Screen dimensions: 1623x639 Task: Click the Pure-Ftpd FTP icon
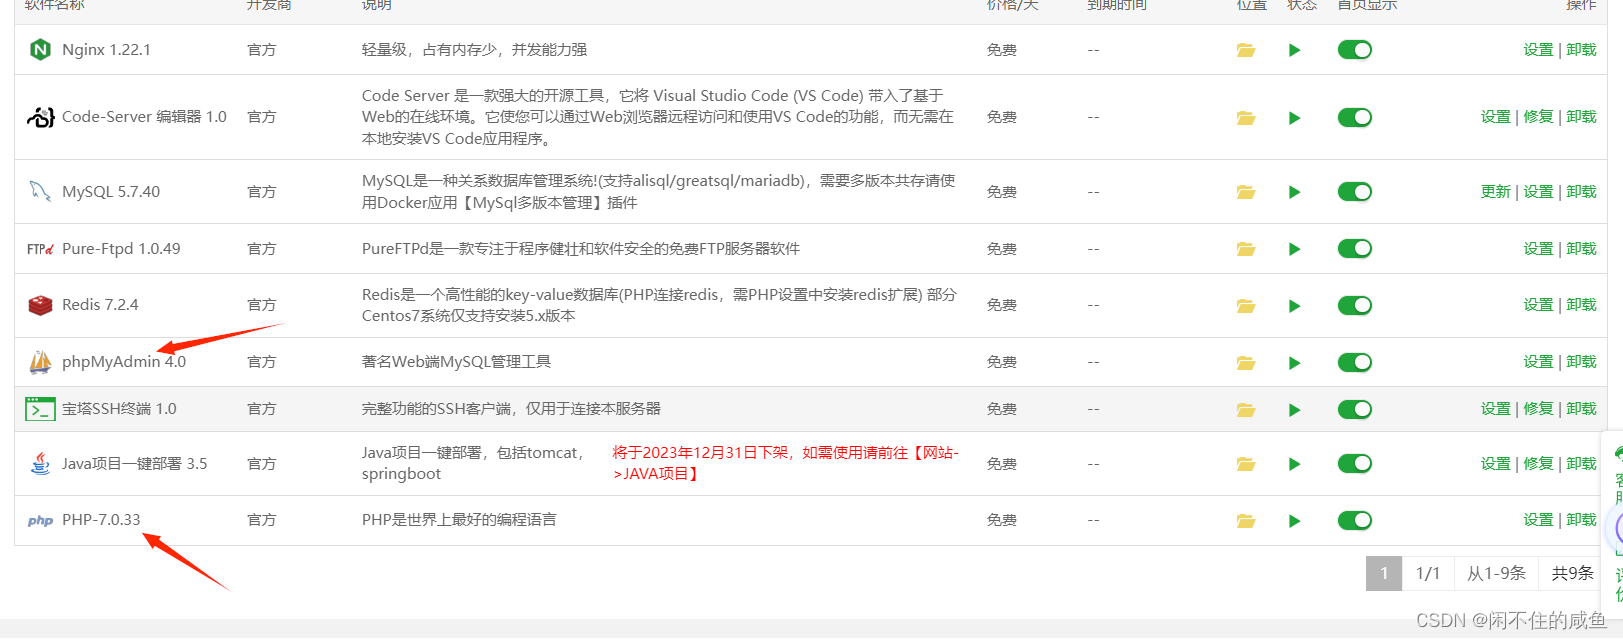[x=40, y=249]
